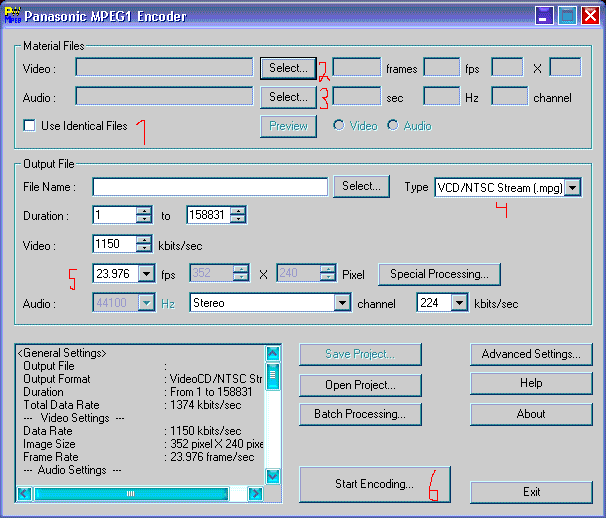The image size is (606, 518).
Task: Click the Help button
Action: pyautogui.click(x=531, y=383)
